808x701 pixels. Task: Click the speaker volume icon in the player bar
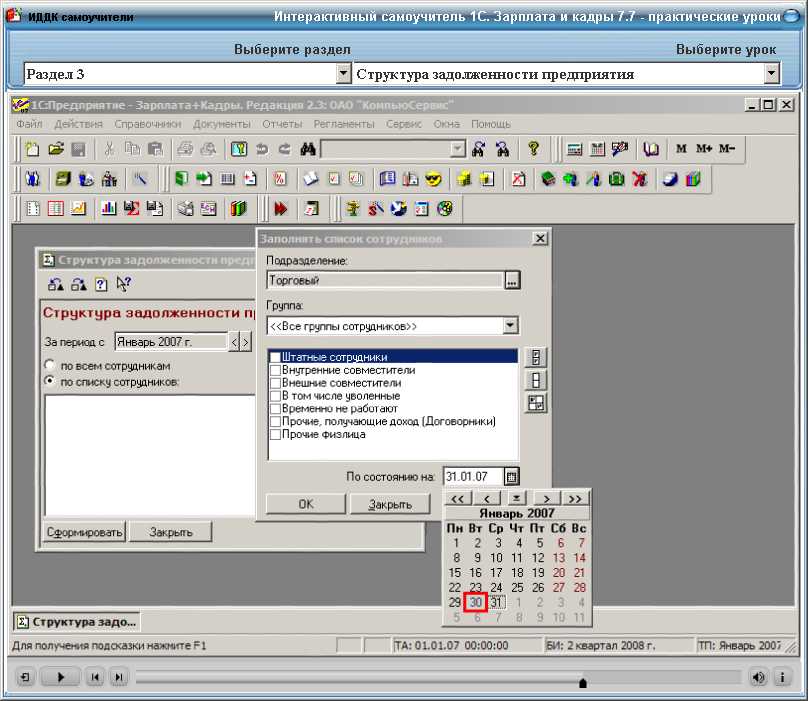tap(758, 677)
